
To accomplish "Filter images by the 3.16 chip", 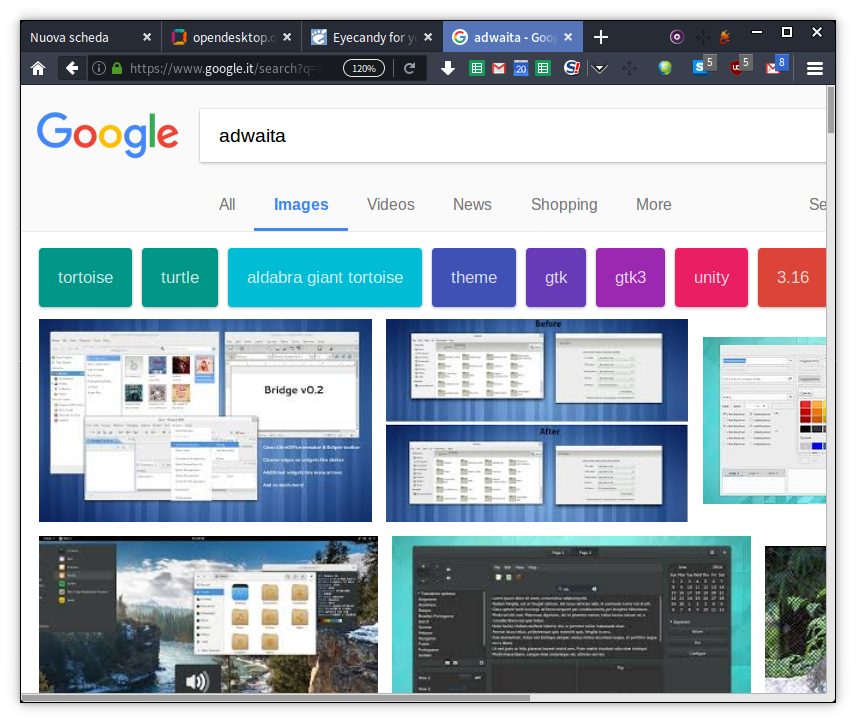I will pos(792,277).
